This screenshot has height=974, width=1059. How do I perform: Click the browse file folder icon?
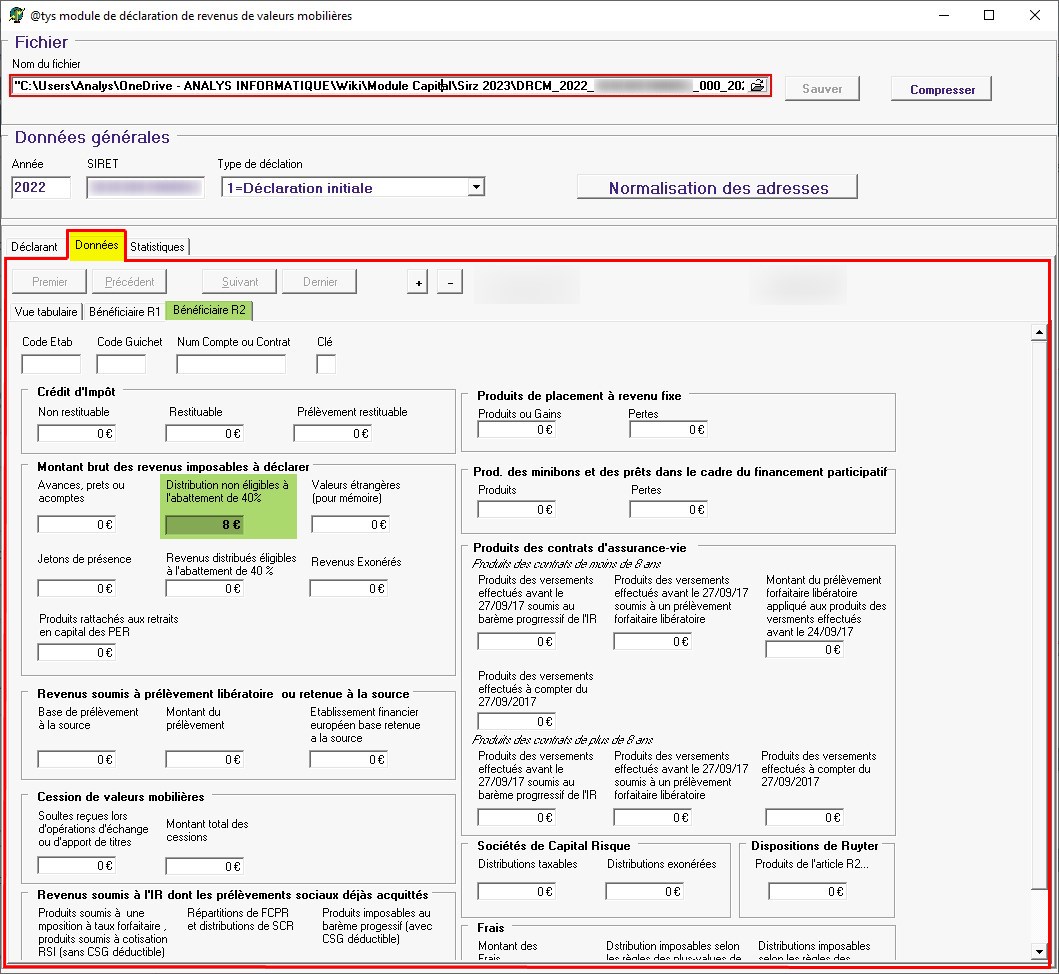pyautogui.click(x=758, y=87)
